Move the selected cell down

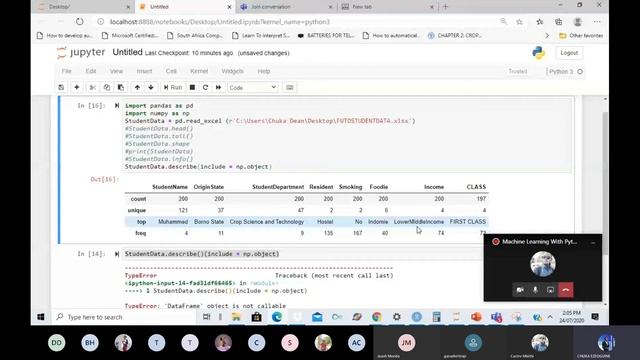(x=151, y=87)
